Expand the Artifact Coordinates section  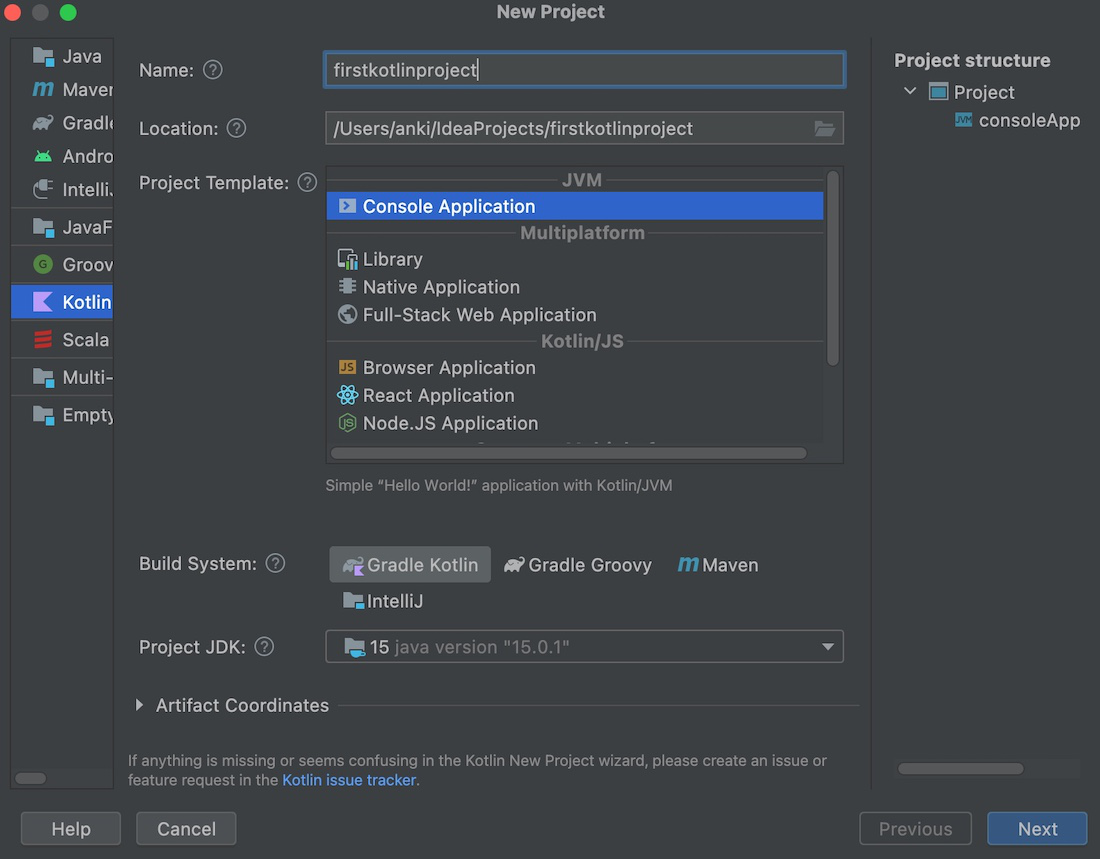(139, 705)
